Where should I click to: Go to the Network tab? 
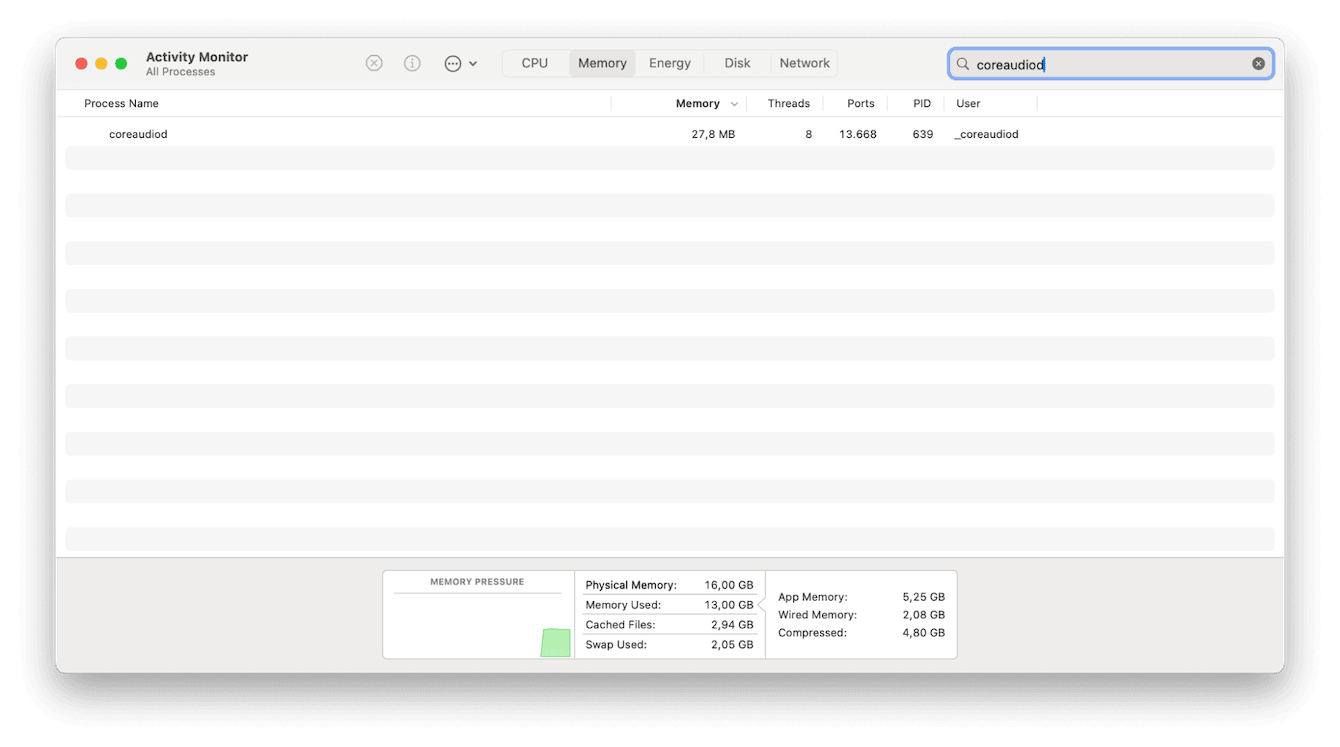[804, 63]
